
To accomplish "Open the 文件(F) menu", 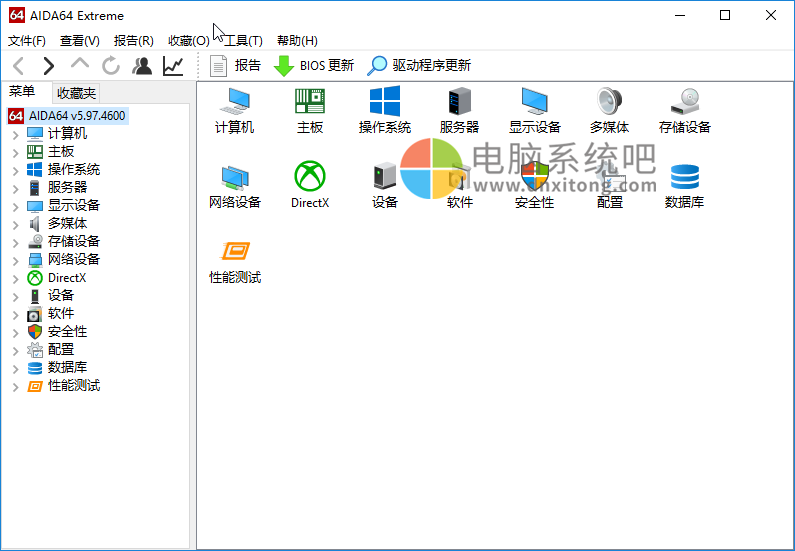I will pos(27,41).
